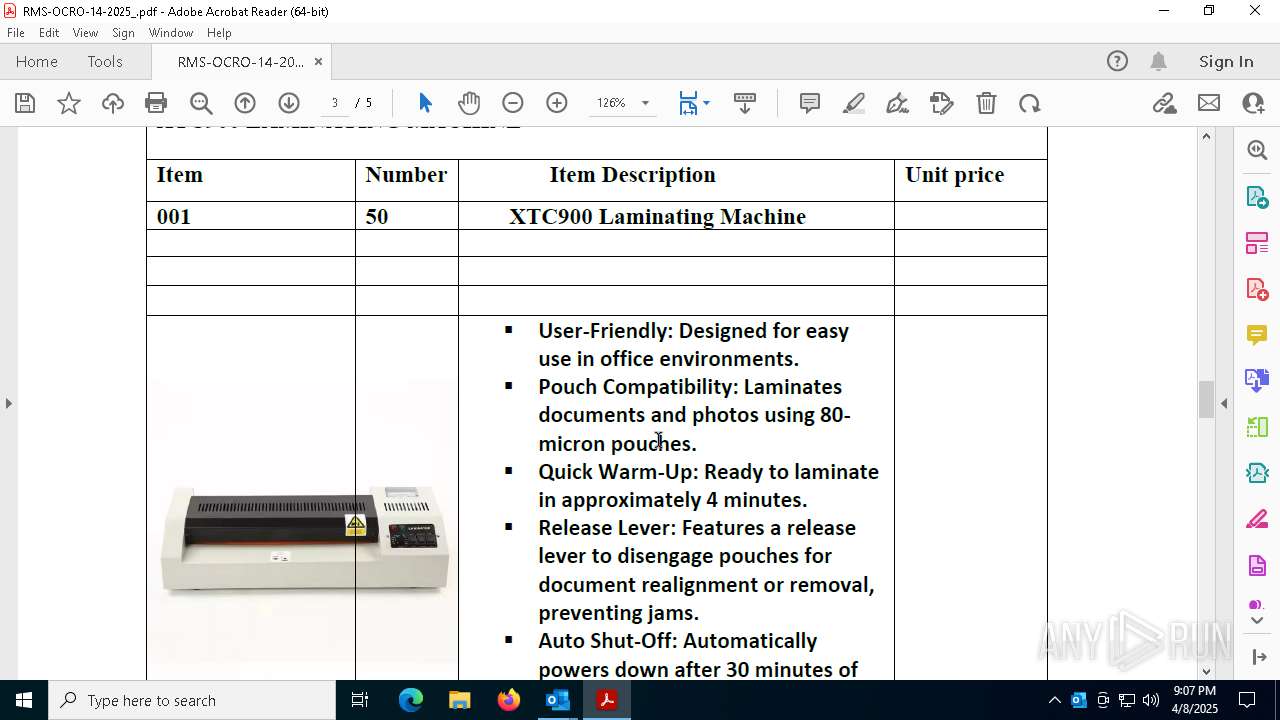Click the vertical scrollbar up arrow
This screenshot has width=1280, height=720.
[x=1206, y=136]
